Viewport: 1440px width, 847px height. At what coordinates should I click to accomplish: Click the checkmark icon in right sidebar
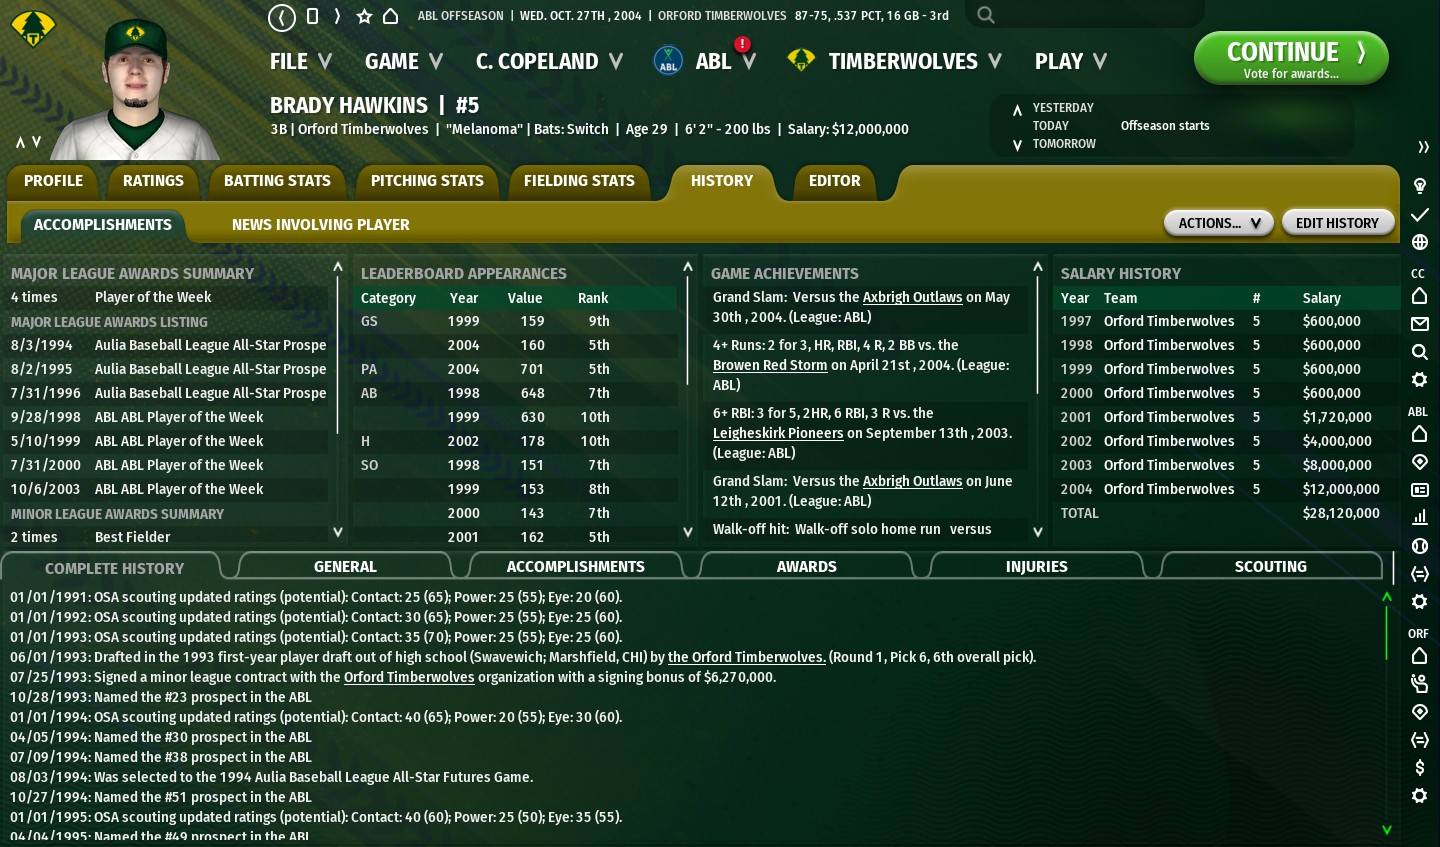(x=1419, y=214)
